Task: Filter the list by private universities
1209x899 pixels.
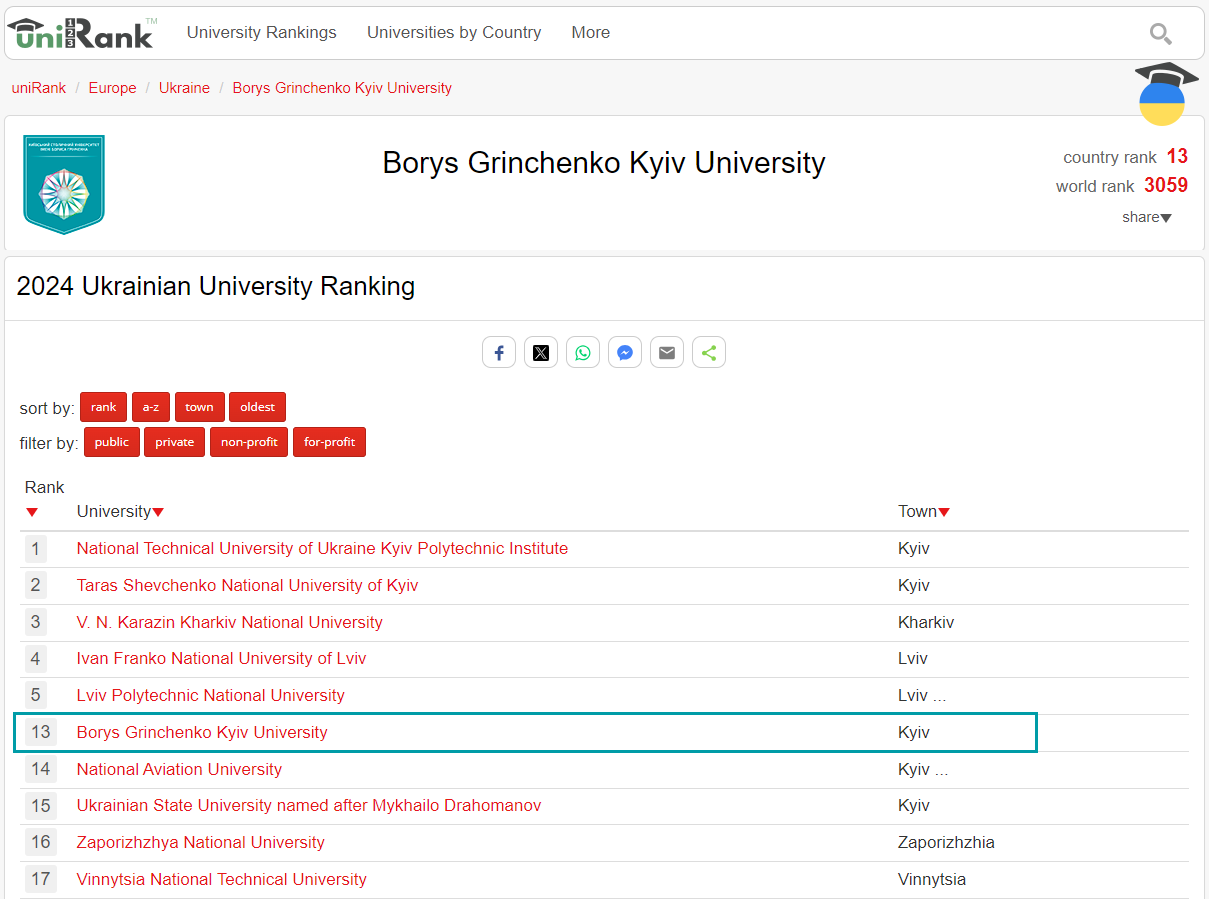Action: [x=175, y=442]
